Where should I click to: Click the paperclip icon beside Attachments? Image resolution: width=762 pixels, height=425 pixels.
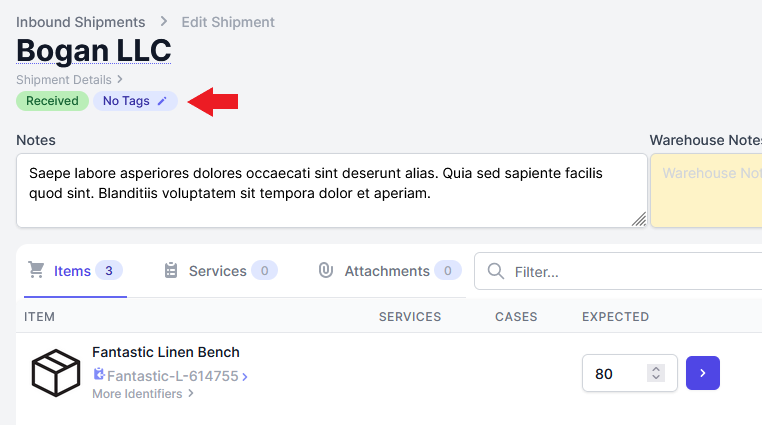pyautogui.click(x=326, y=270)
